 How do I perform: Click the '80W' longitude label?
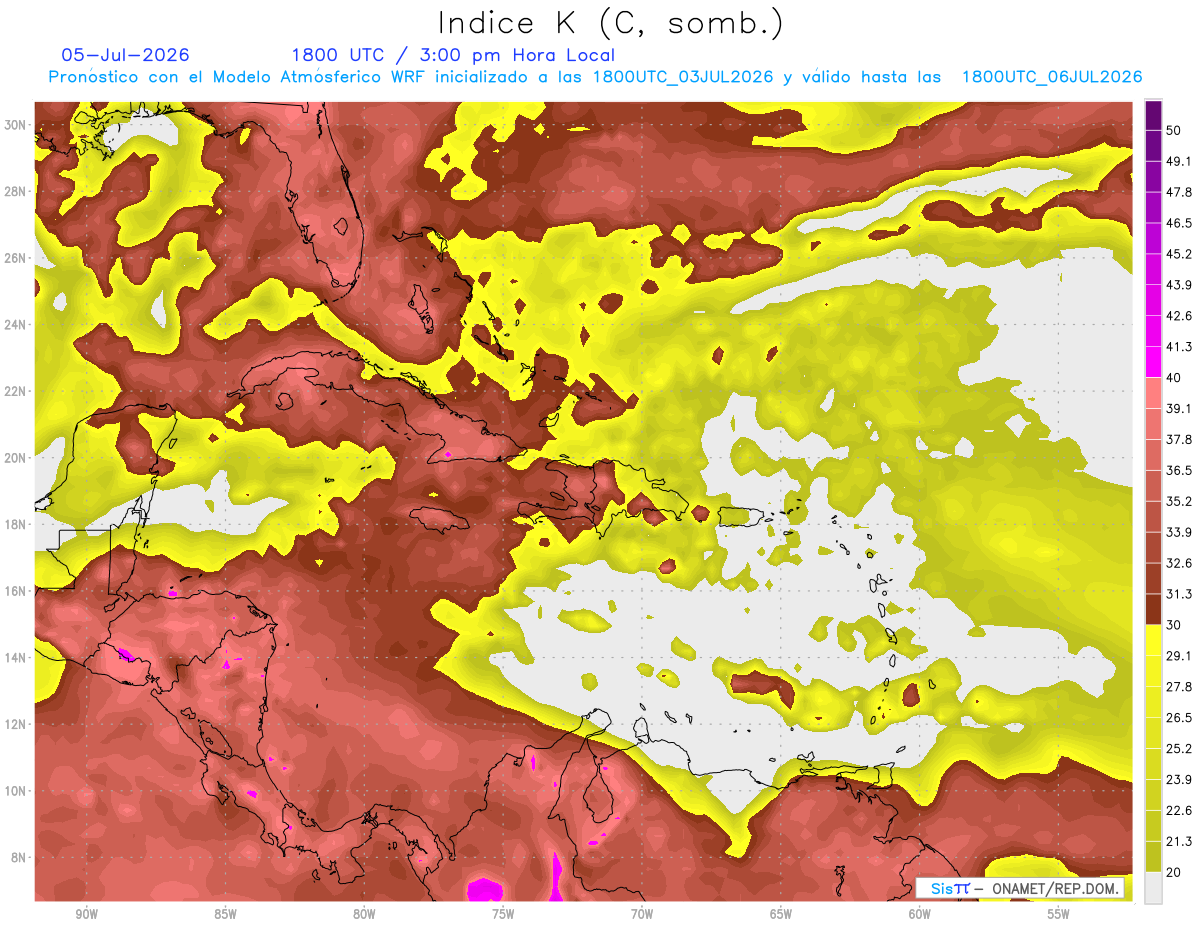tap(364, 914)
